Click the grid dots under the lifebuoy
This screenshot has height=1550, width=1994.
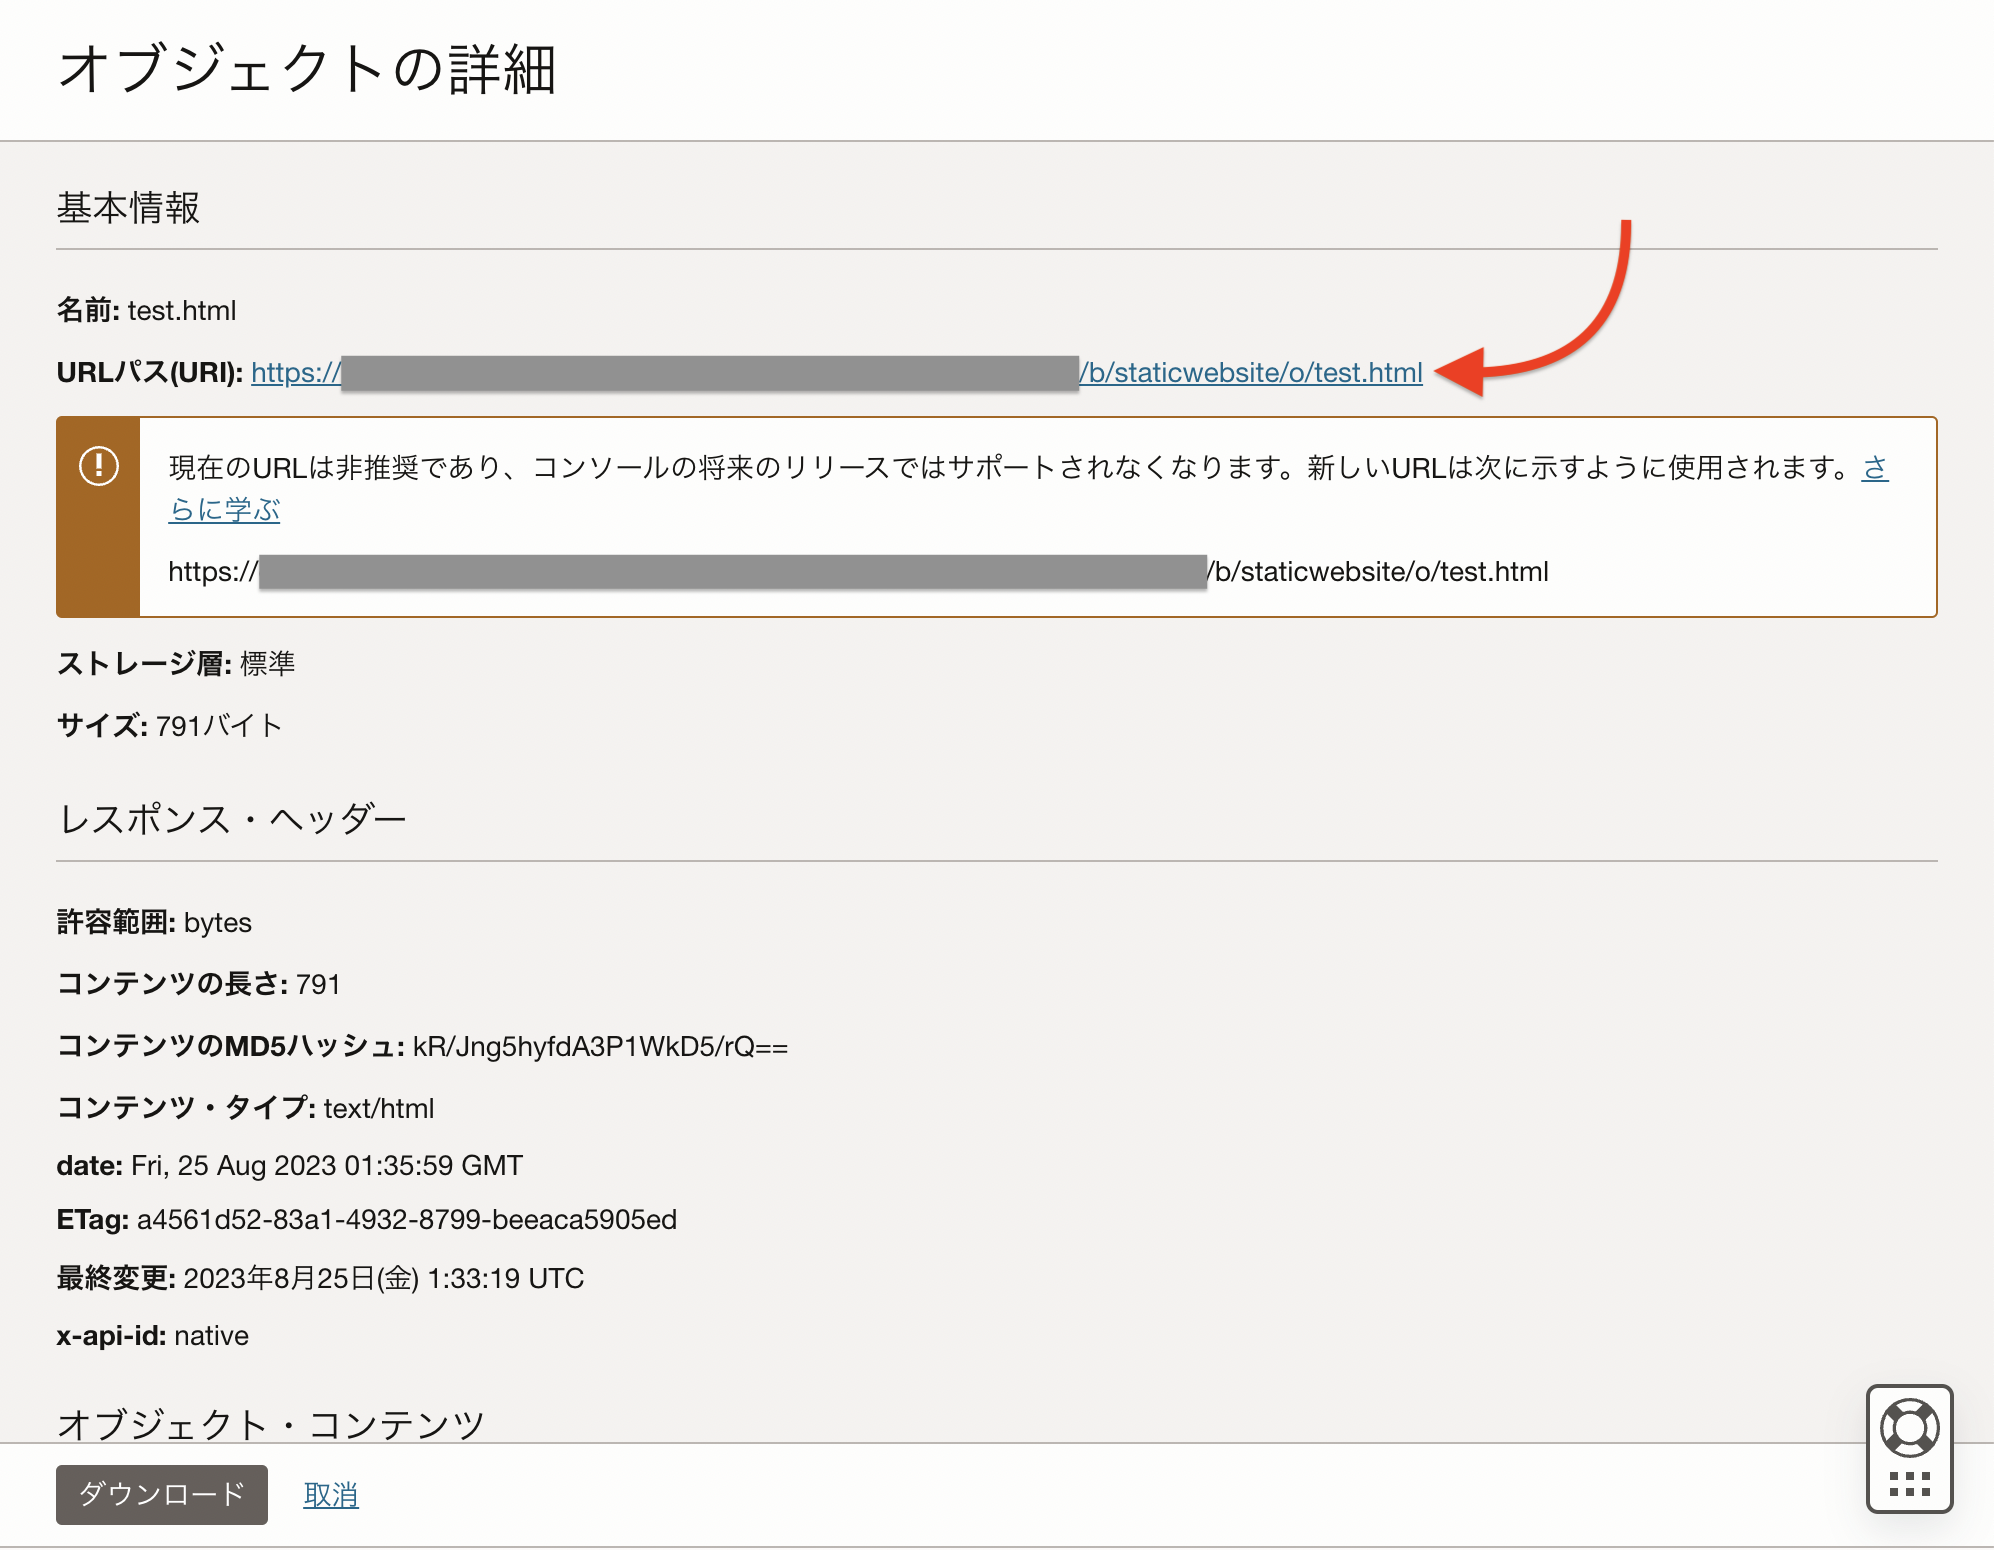coord(1909,1484)
